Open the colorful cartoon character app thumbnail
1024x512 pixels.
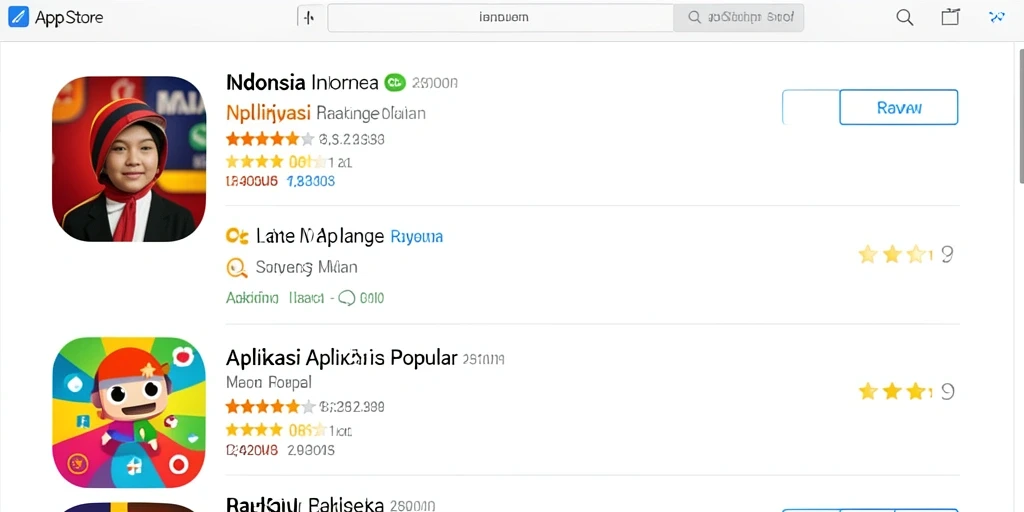[129, 412]
